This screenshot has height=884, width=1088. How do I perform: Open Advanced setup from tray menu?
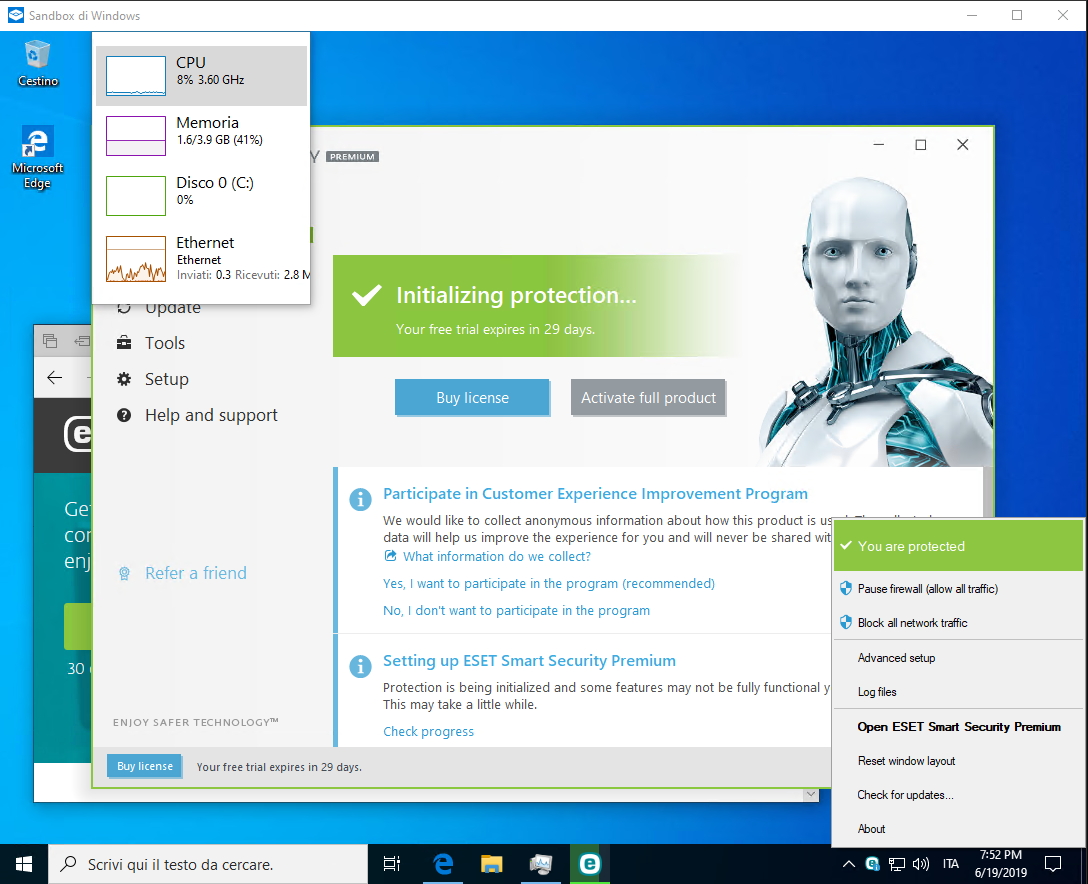pos(958,657)
